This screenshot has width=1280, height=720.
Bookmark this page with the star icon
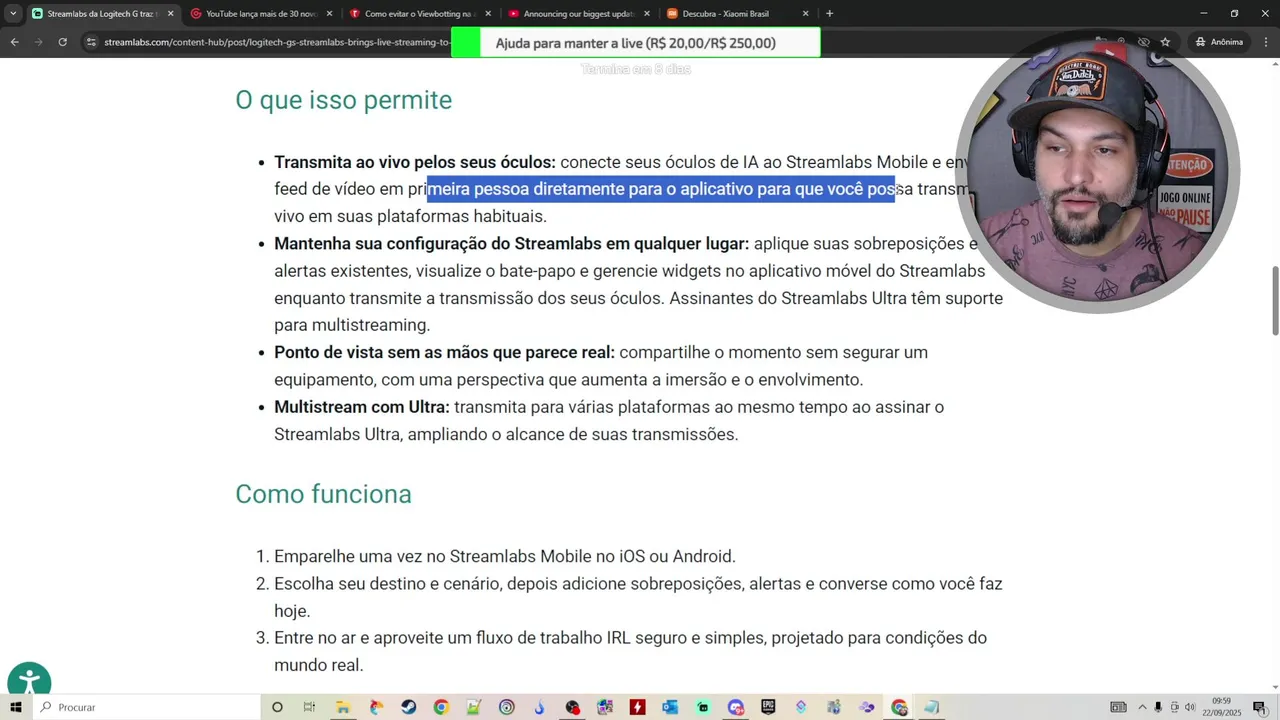[1165, 42]
